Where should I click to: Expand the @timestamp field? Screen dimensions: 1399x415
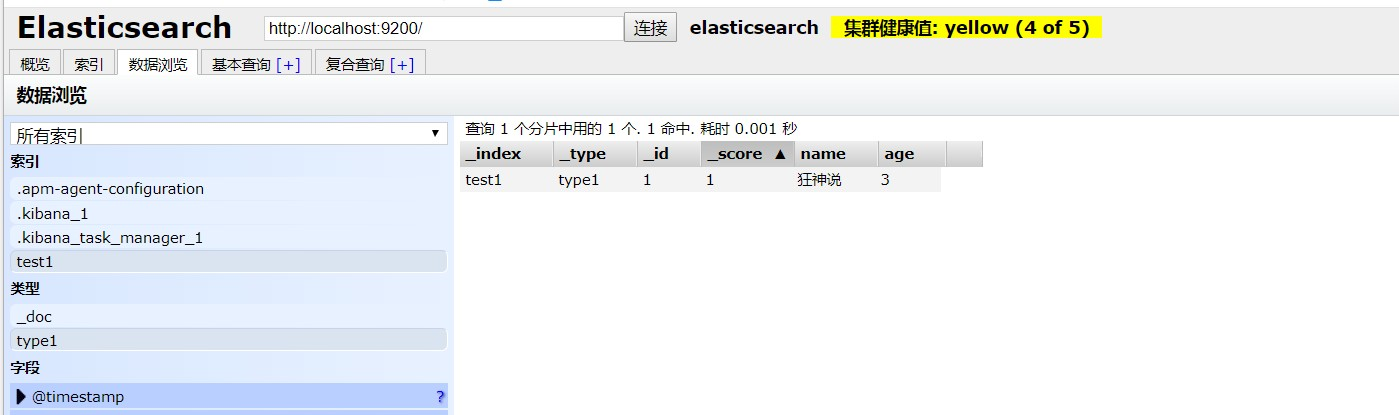(x=22, y=397)
